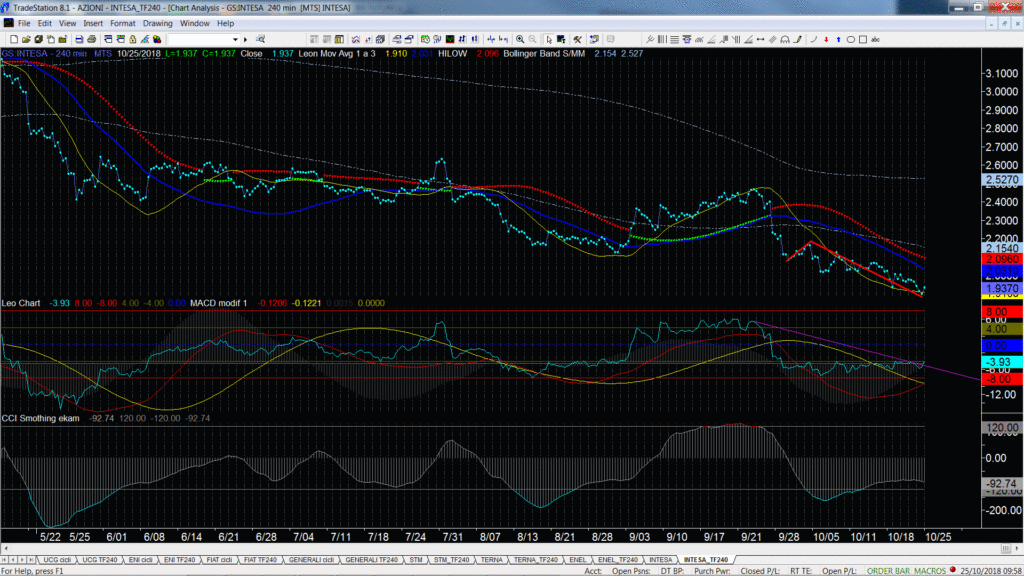This screenshot has height=576, width=1024.
Task: Switch to the UCG TF240 tab
Action: click(x=99, y=560)
